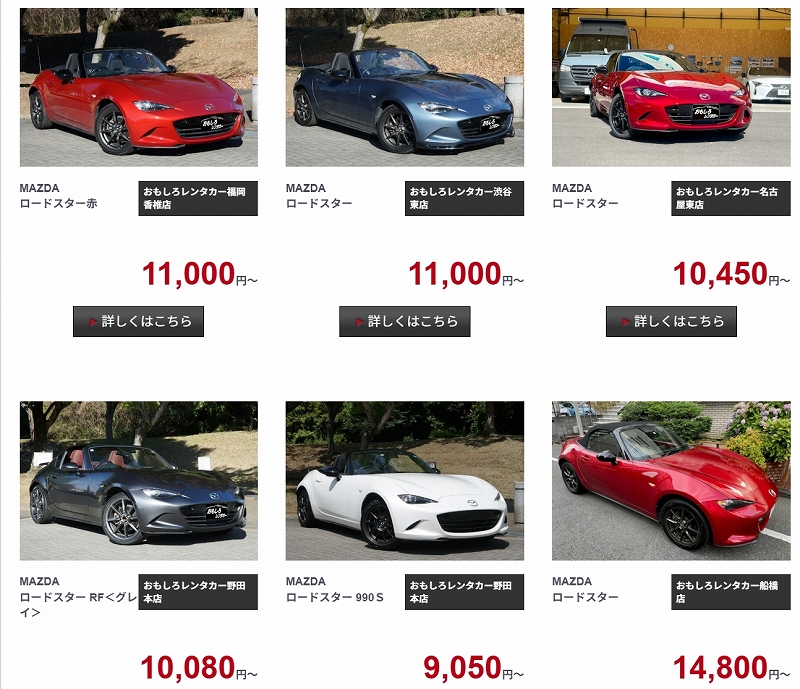This screenshot has height=689, width=800.
Task: Open the red Roadster photo with Mercedes van
Action: [671, 87]
